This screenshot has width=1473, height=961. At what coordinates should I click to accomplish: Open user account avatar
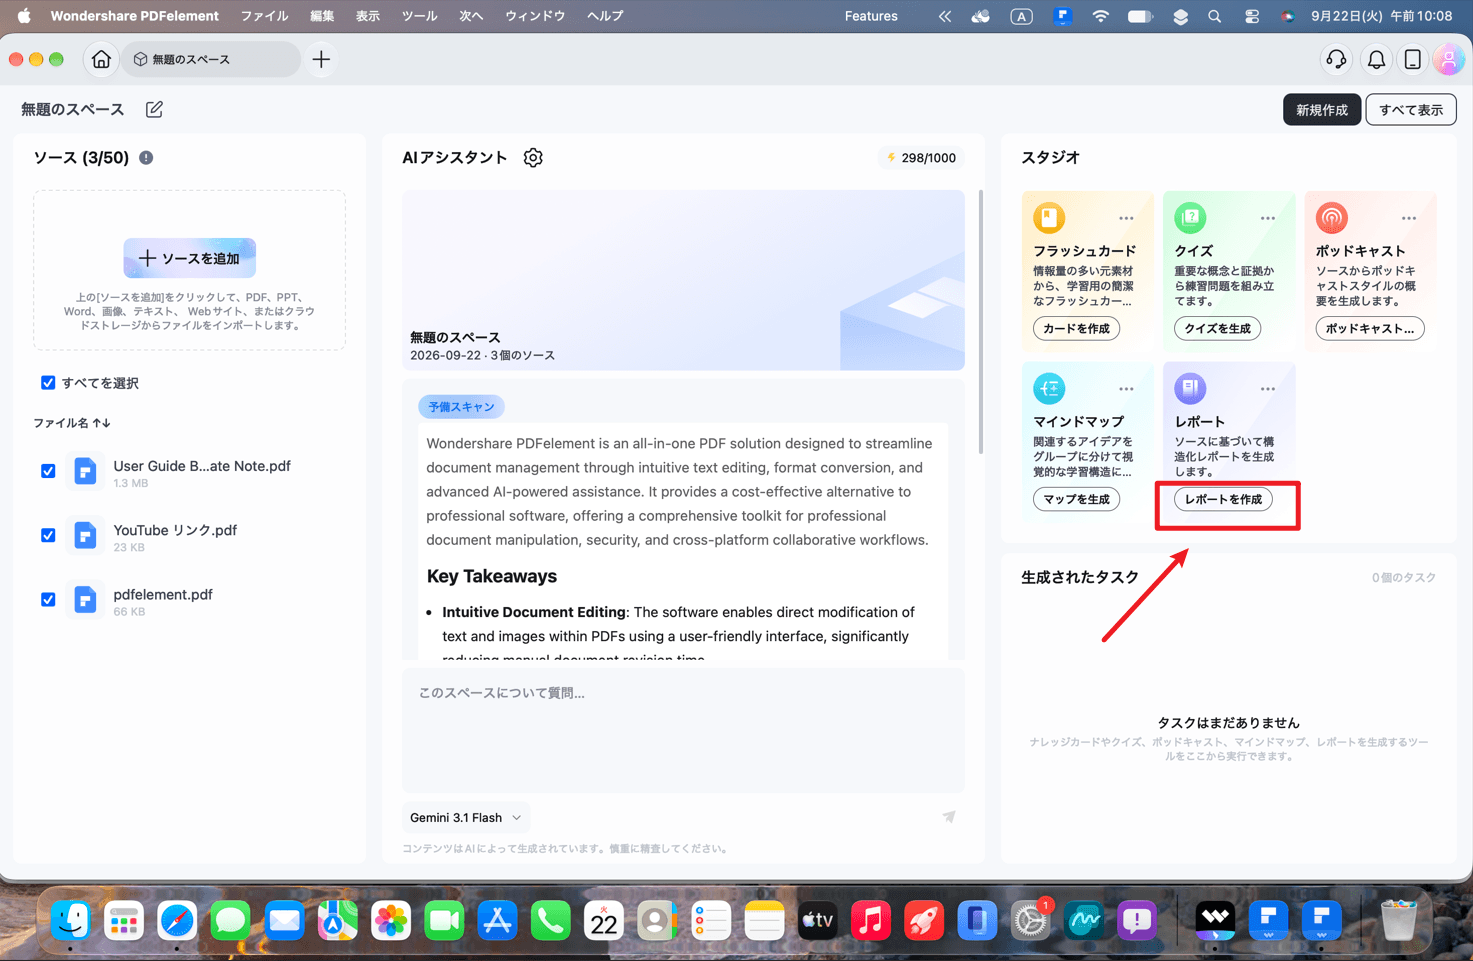tap(1448, 60)
